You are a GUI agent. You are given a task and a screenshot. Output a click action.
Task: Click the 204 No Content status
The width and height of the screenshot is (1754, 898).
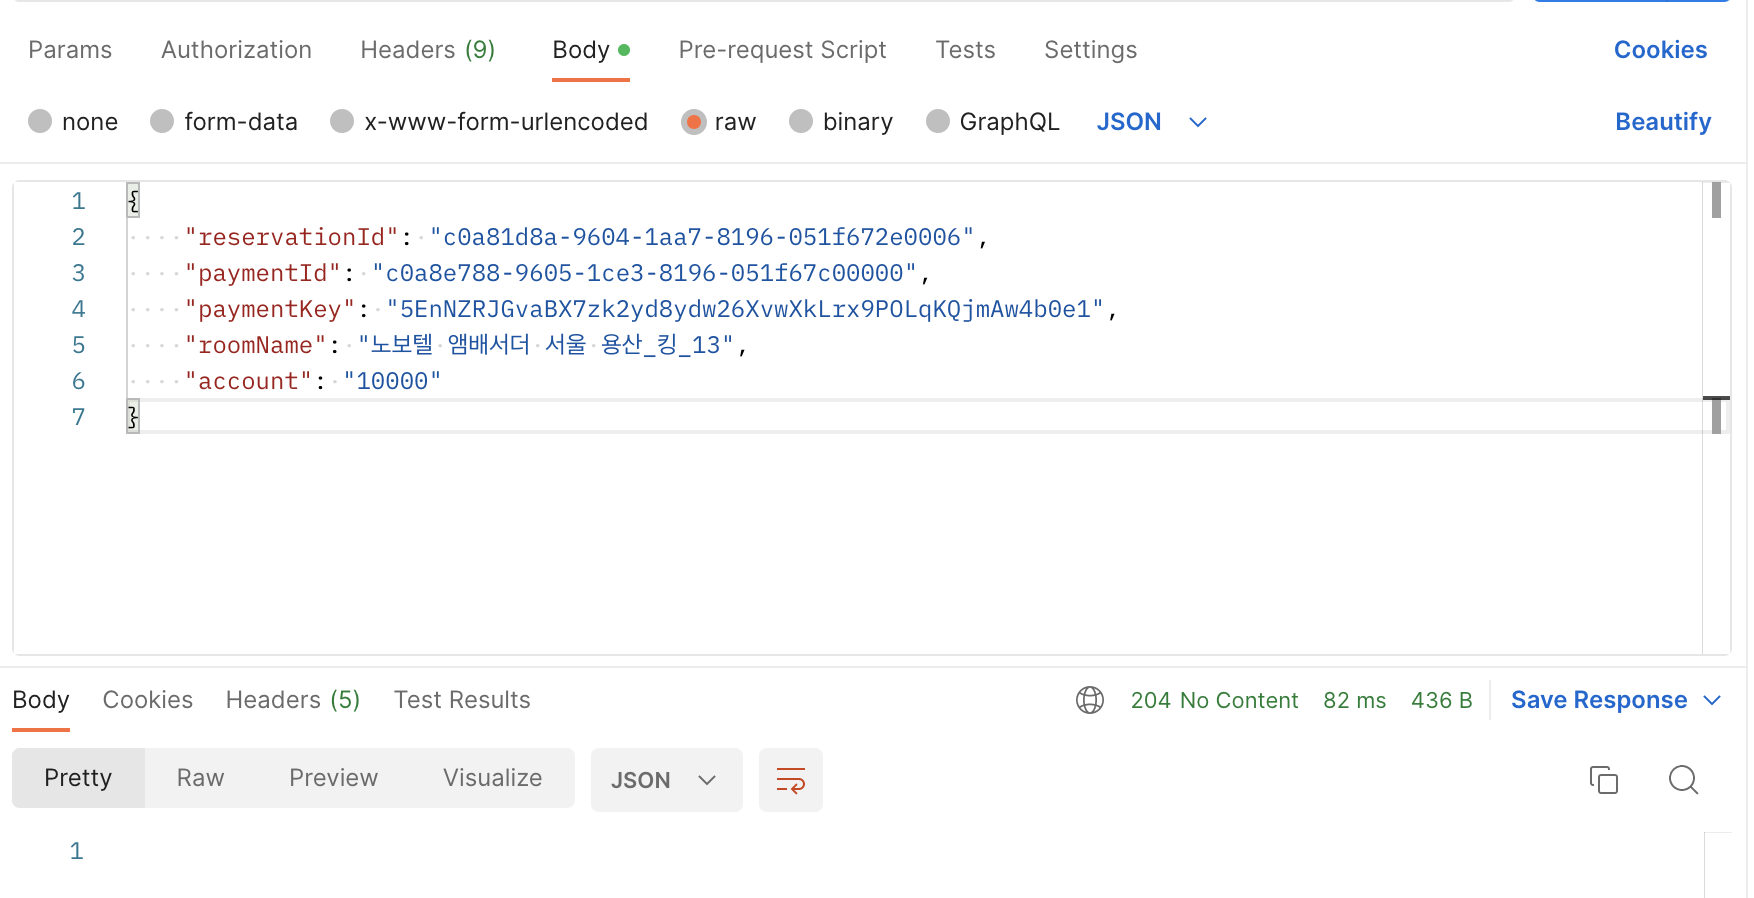click(x=1214, y=700)
